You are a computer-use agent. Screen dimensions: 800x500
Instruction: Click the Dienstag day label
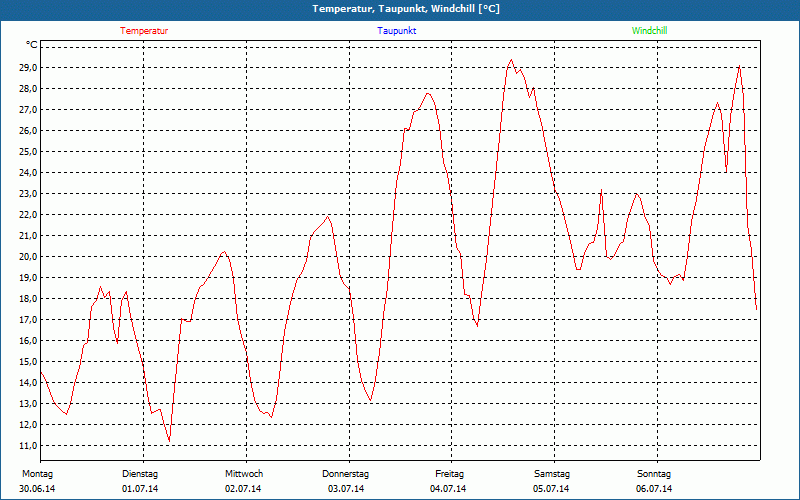[140, 474]
